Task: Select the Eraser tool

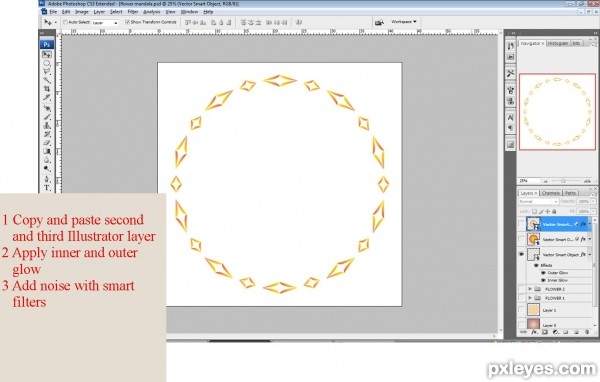Action: (x=47, y=143)
